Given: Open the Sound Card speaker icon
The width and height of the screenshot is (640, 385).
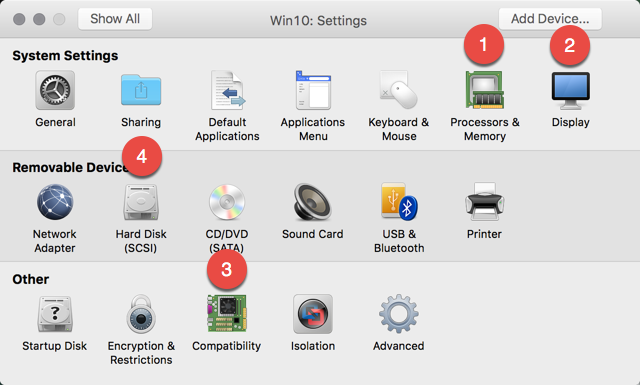Looking at the screenshot, I should coord(313,202).
